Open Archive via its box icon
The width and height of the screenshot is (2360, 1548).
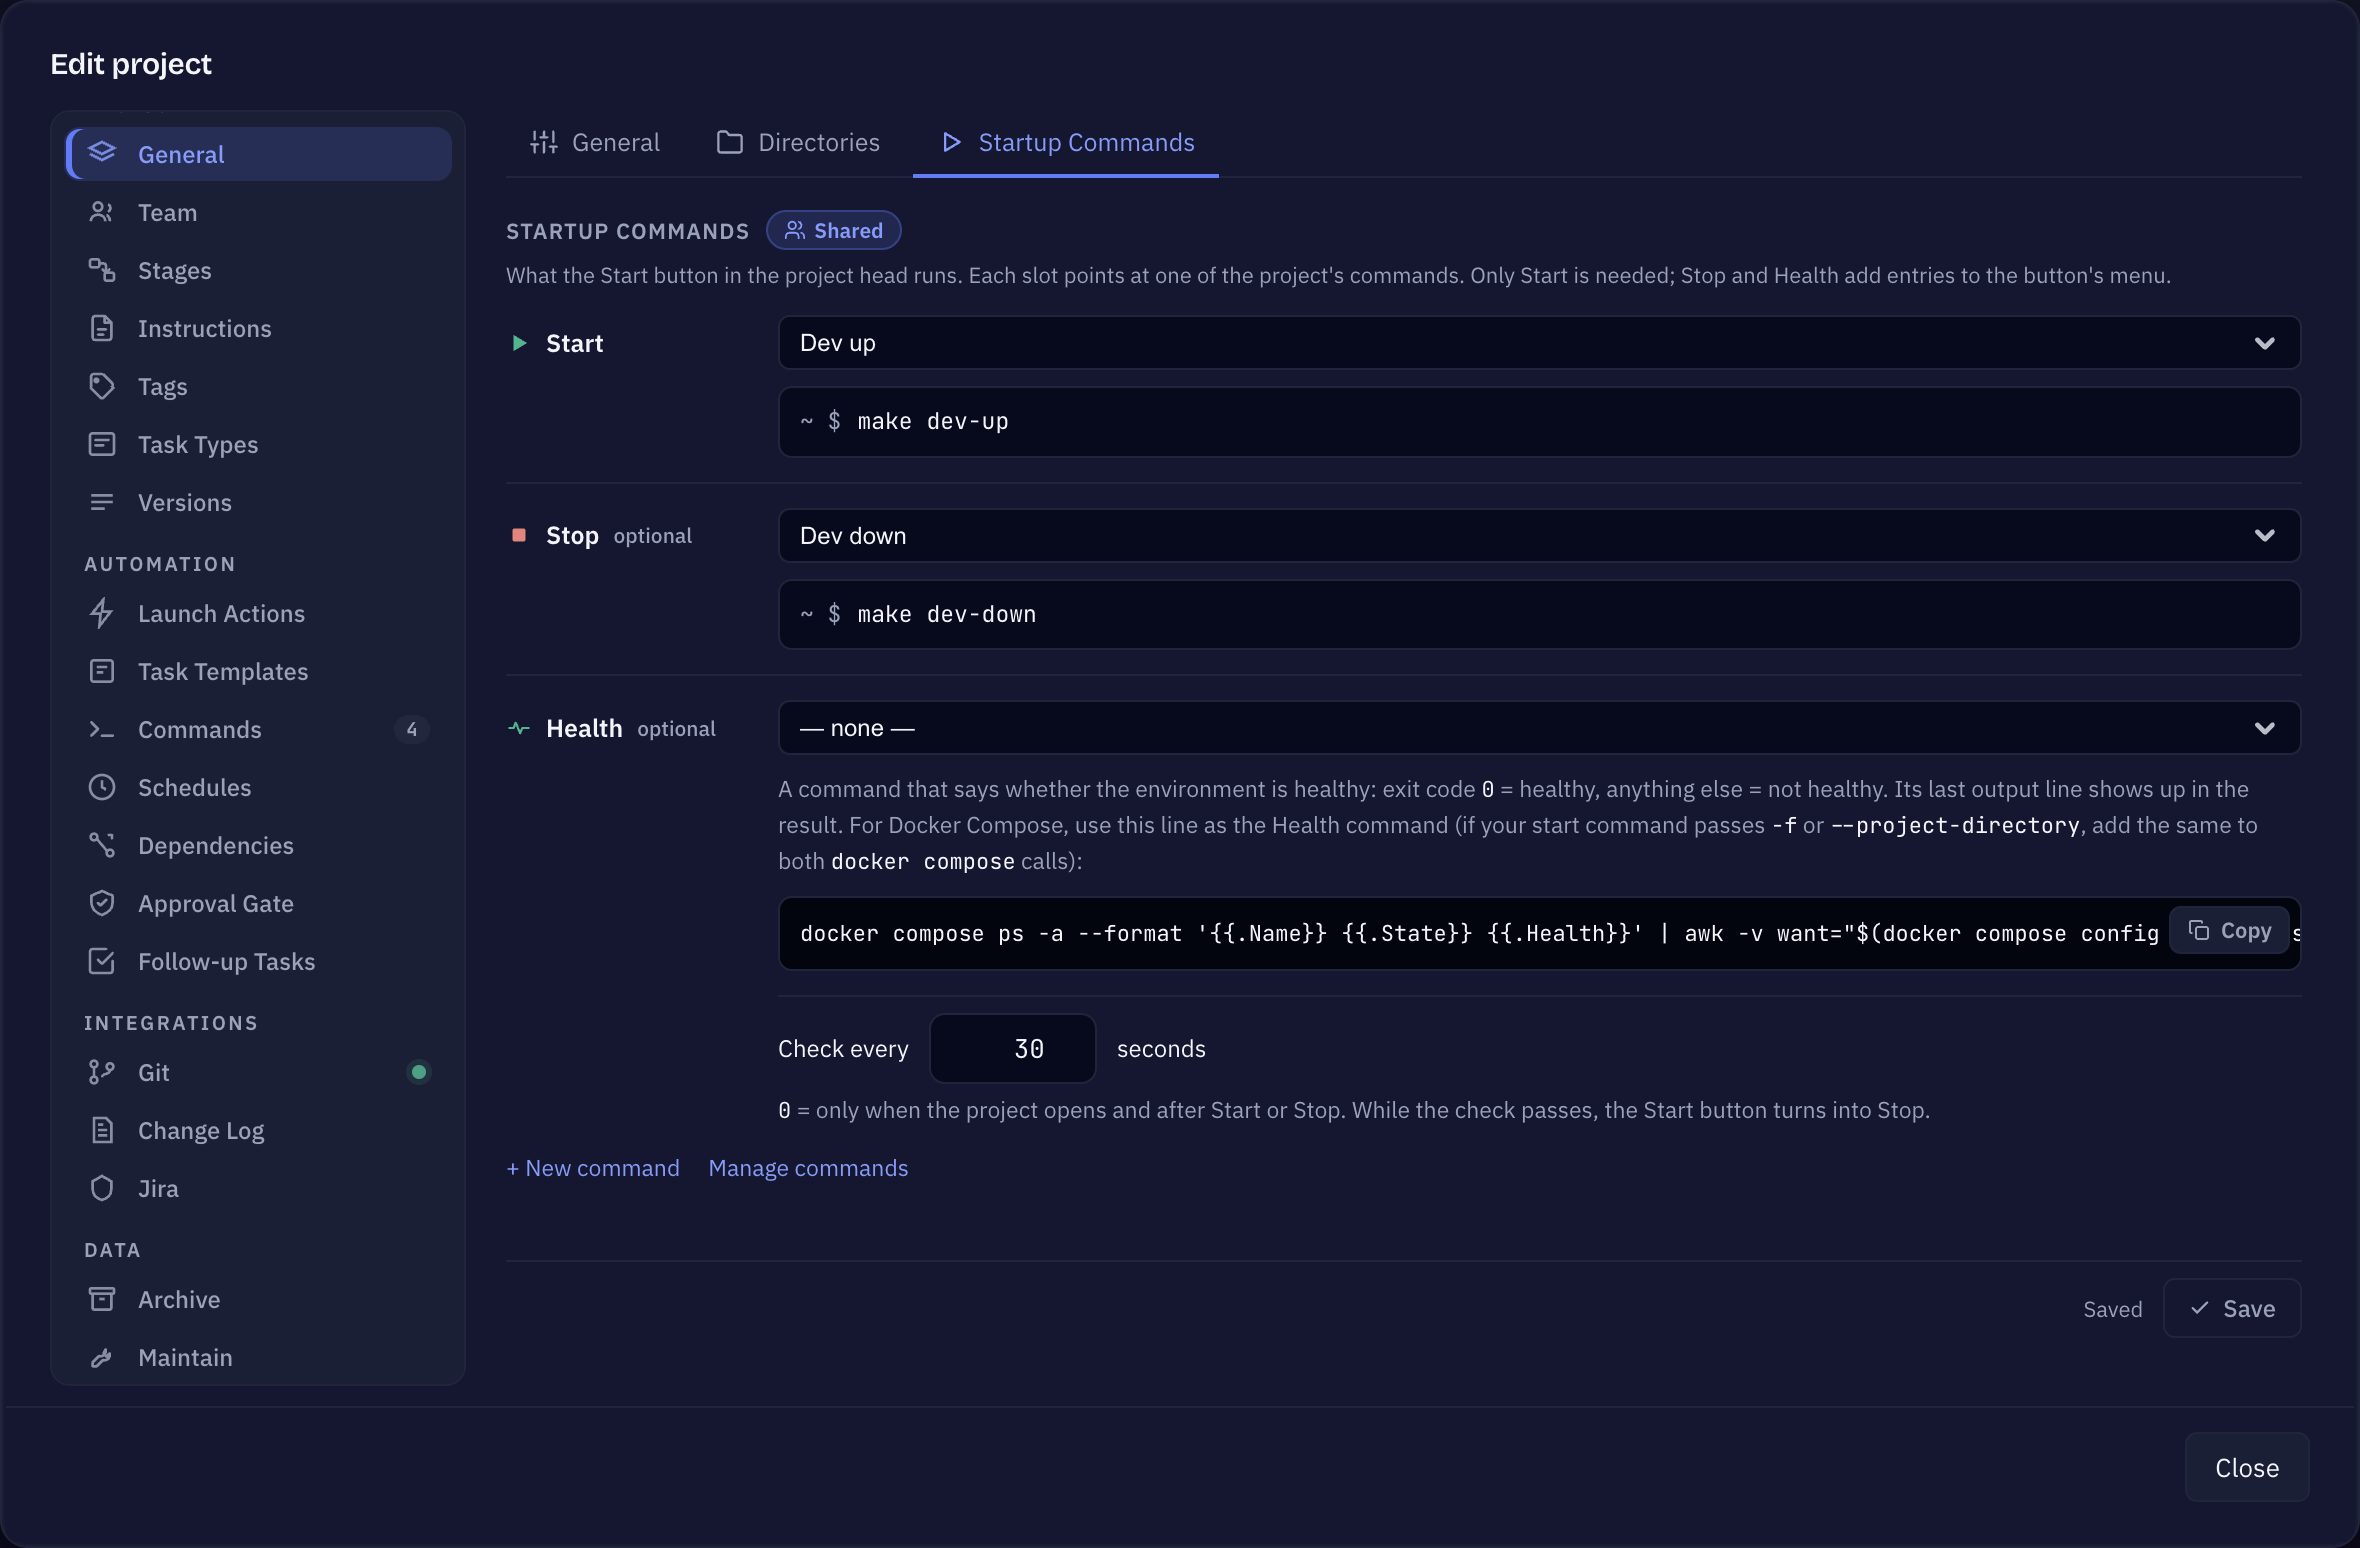pos(101,1299)
